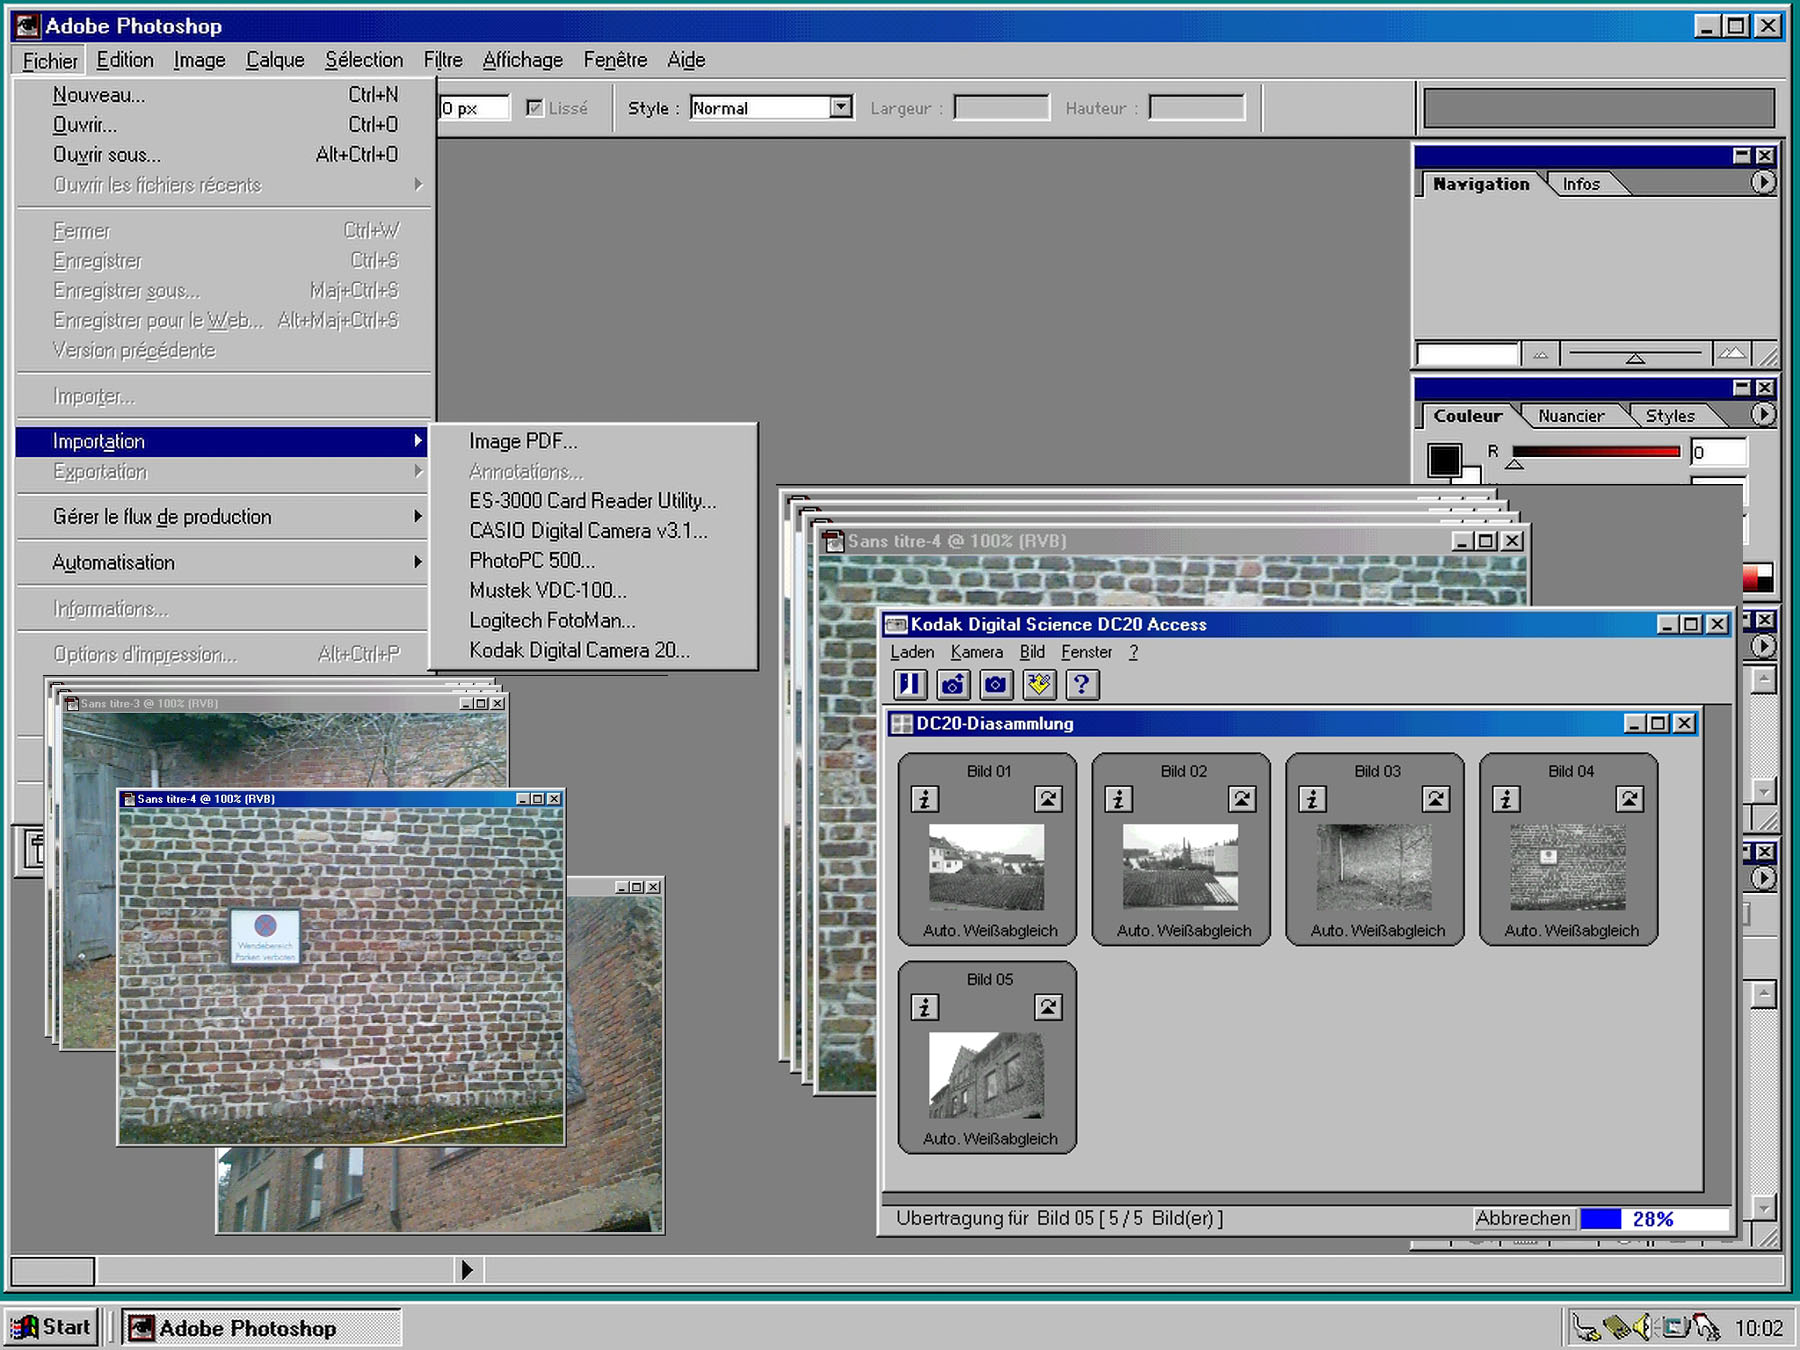Click Adobe Photoshop taskbar button
This screenshot has height=1350, width=1800.
pos(262,1328)
